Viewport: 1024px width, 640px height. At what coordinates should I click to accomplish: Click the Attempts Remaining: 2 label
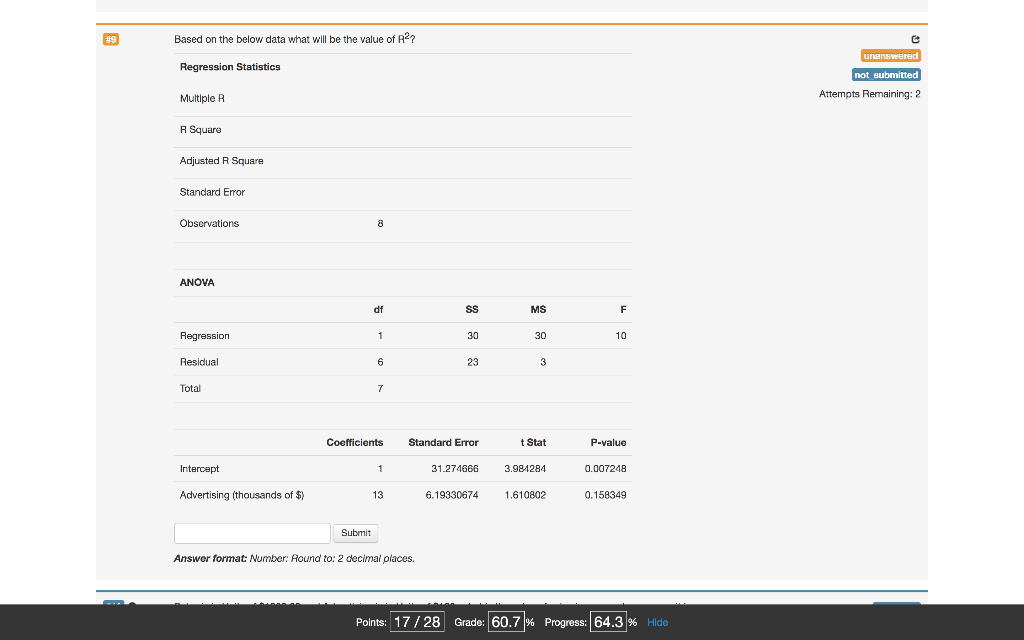tap(870, 93)
